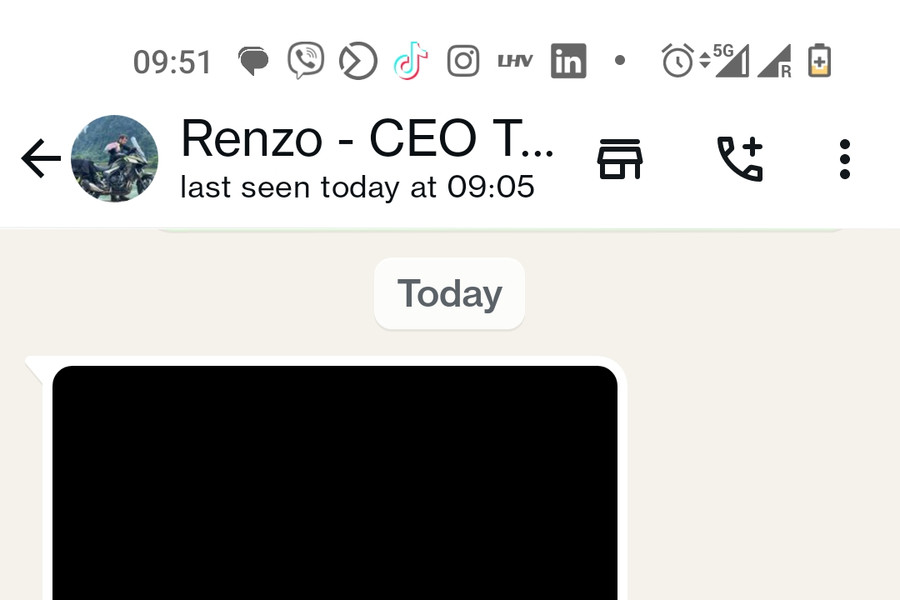Viewport: 900px width, 600px height.
Task: Tap the 'Today' date chip
Action: [449, 294]
